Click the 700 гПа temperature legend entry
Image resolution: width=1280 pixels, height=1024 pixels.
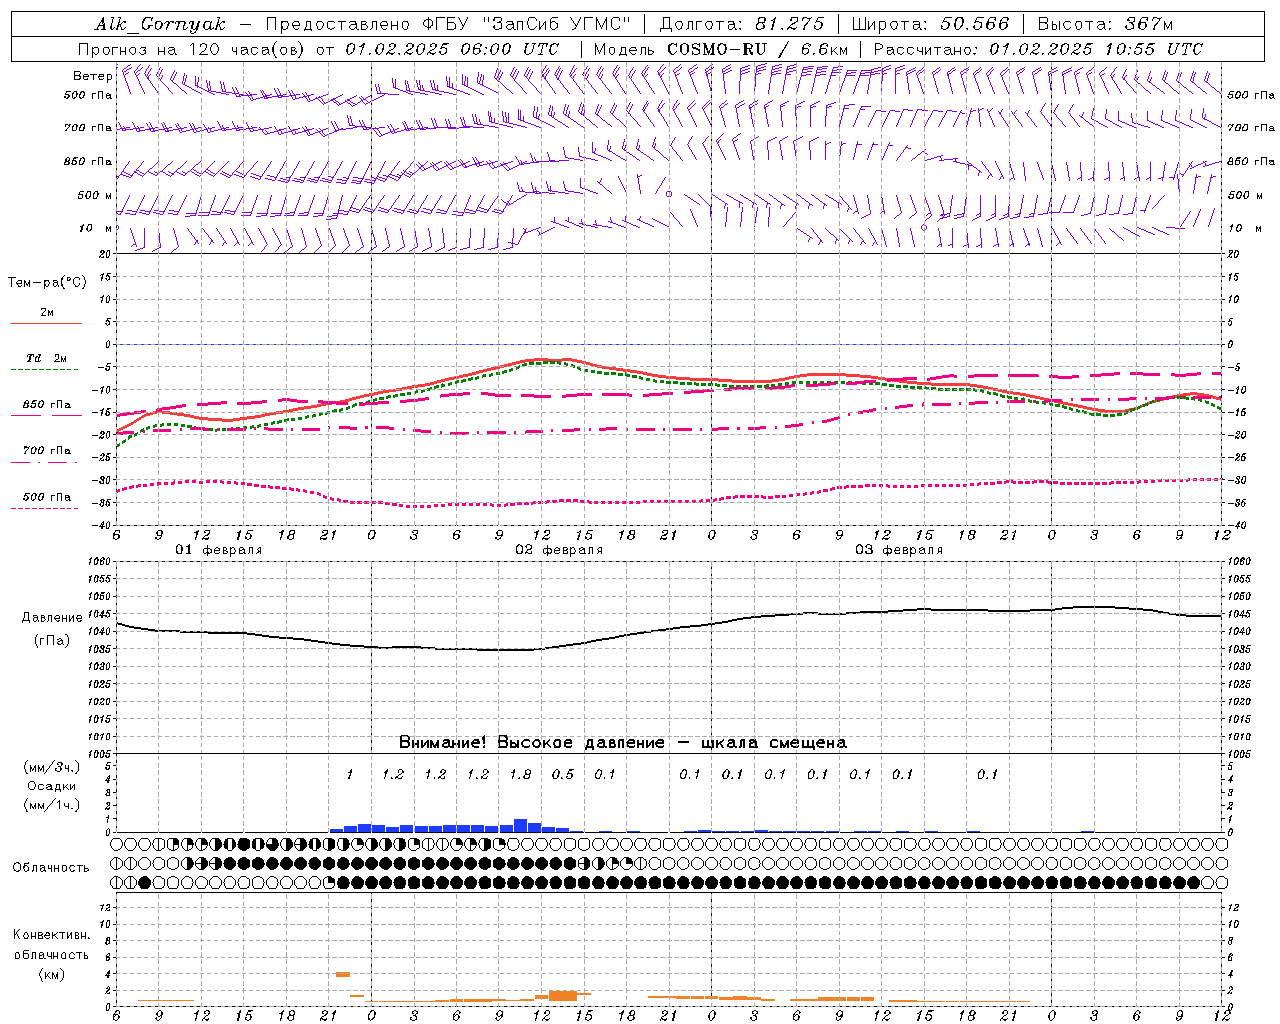47,451
